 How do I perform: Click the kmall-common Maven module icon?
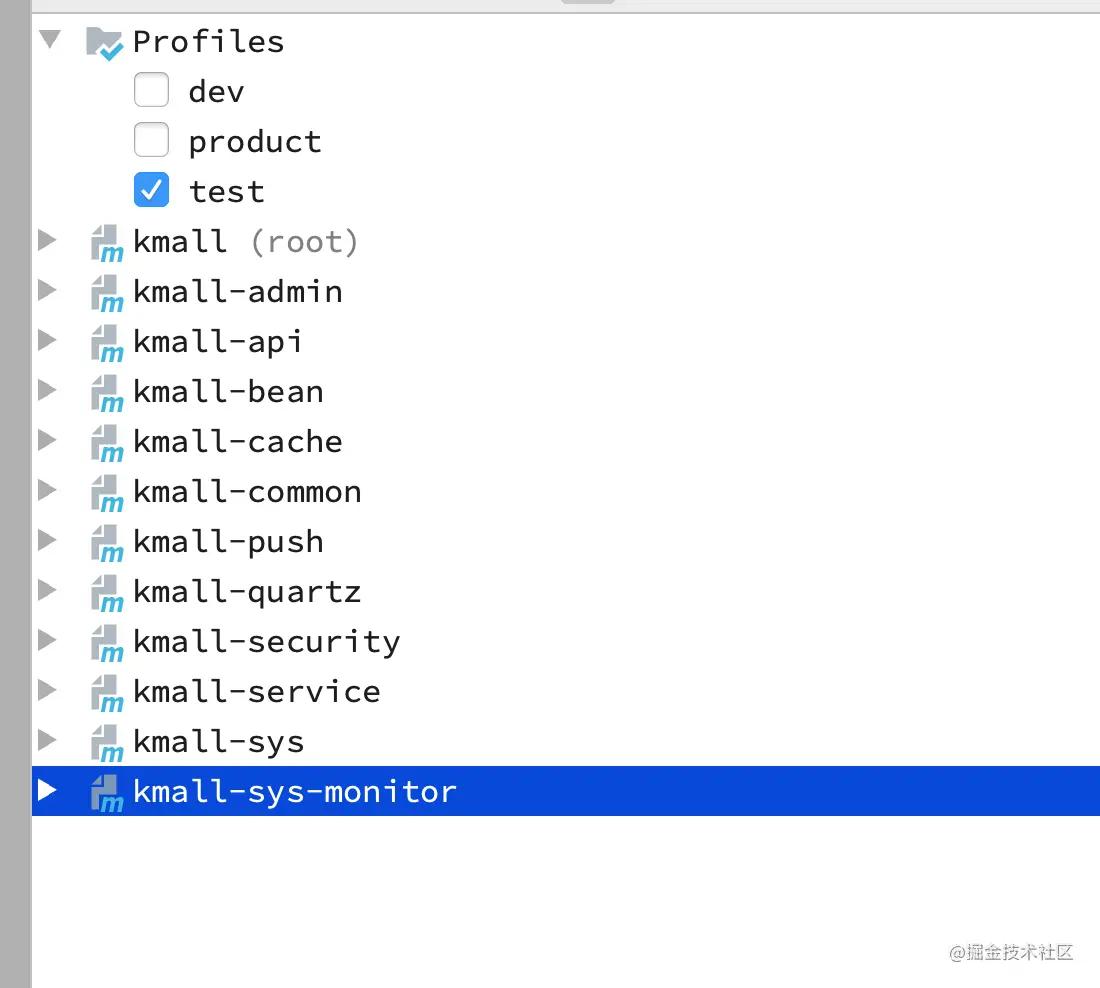pyautogui.click(x=107, y=493)
